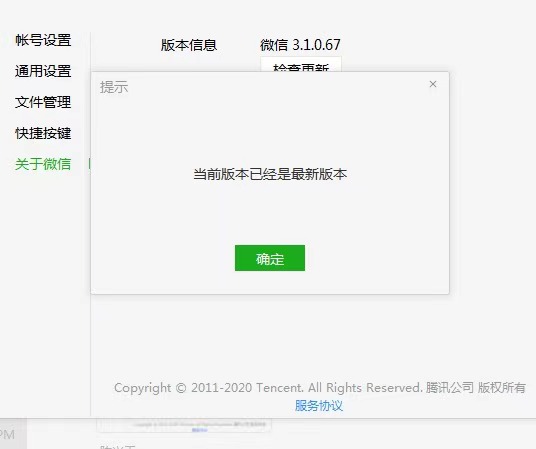This screenshot has height=449, width=536.
Task: Open the 文件管理 file management section
Action: pos(43,102)
